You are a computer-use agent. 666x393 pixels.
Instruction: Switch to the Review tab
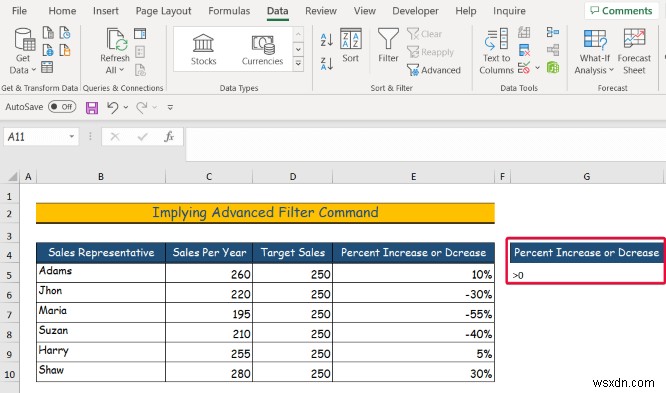[321, 11]
